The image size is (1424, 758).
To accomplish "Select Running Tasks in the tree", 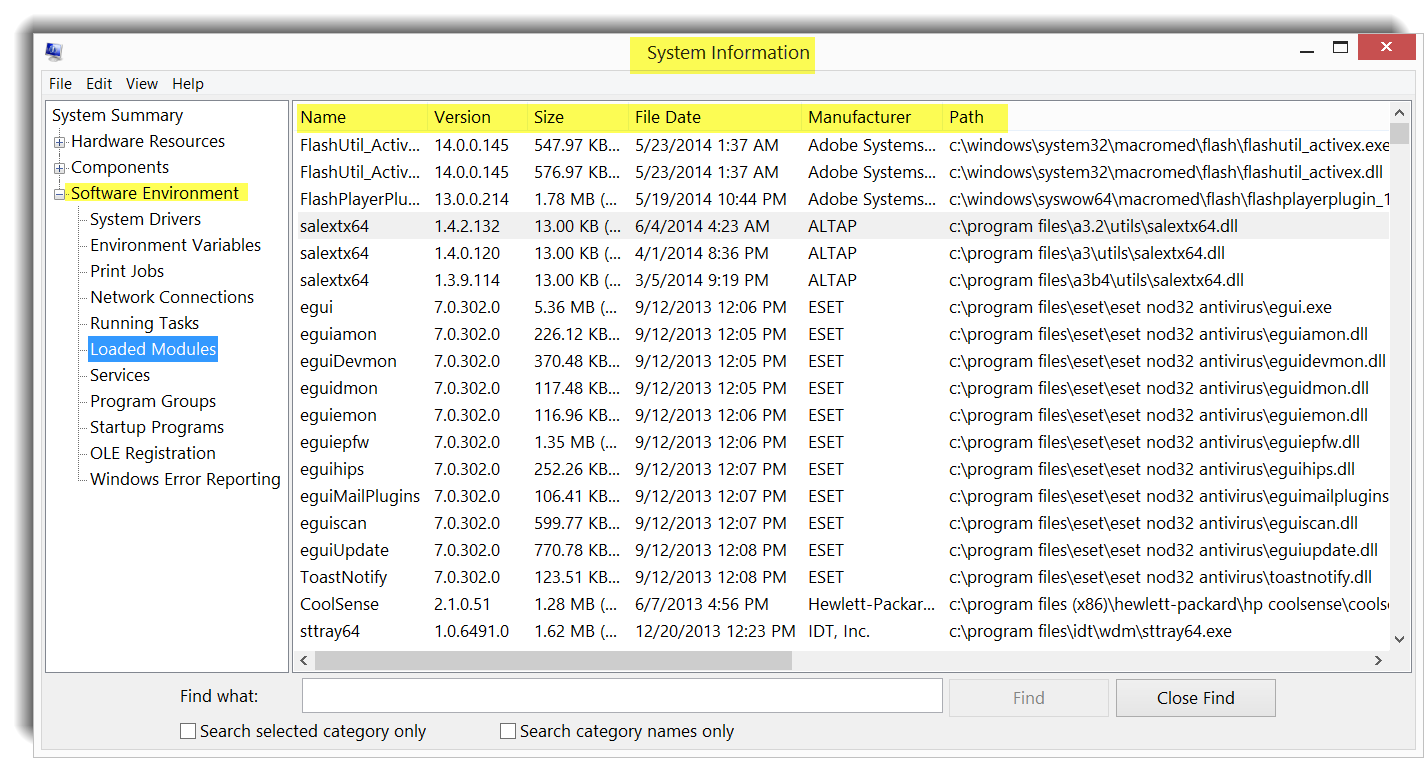I will [x=144, y=323].
